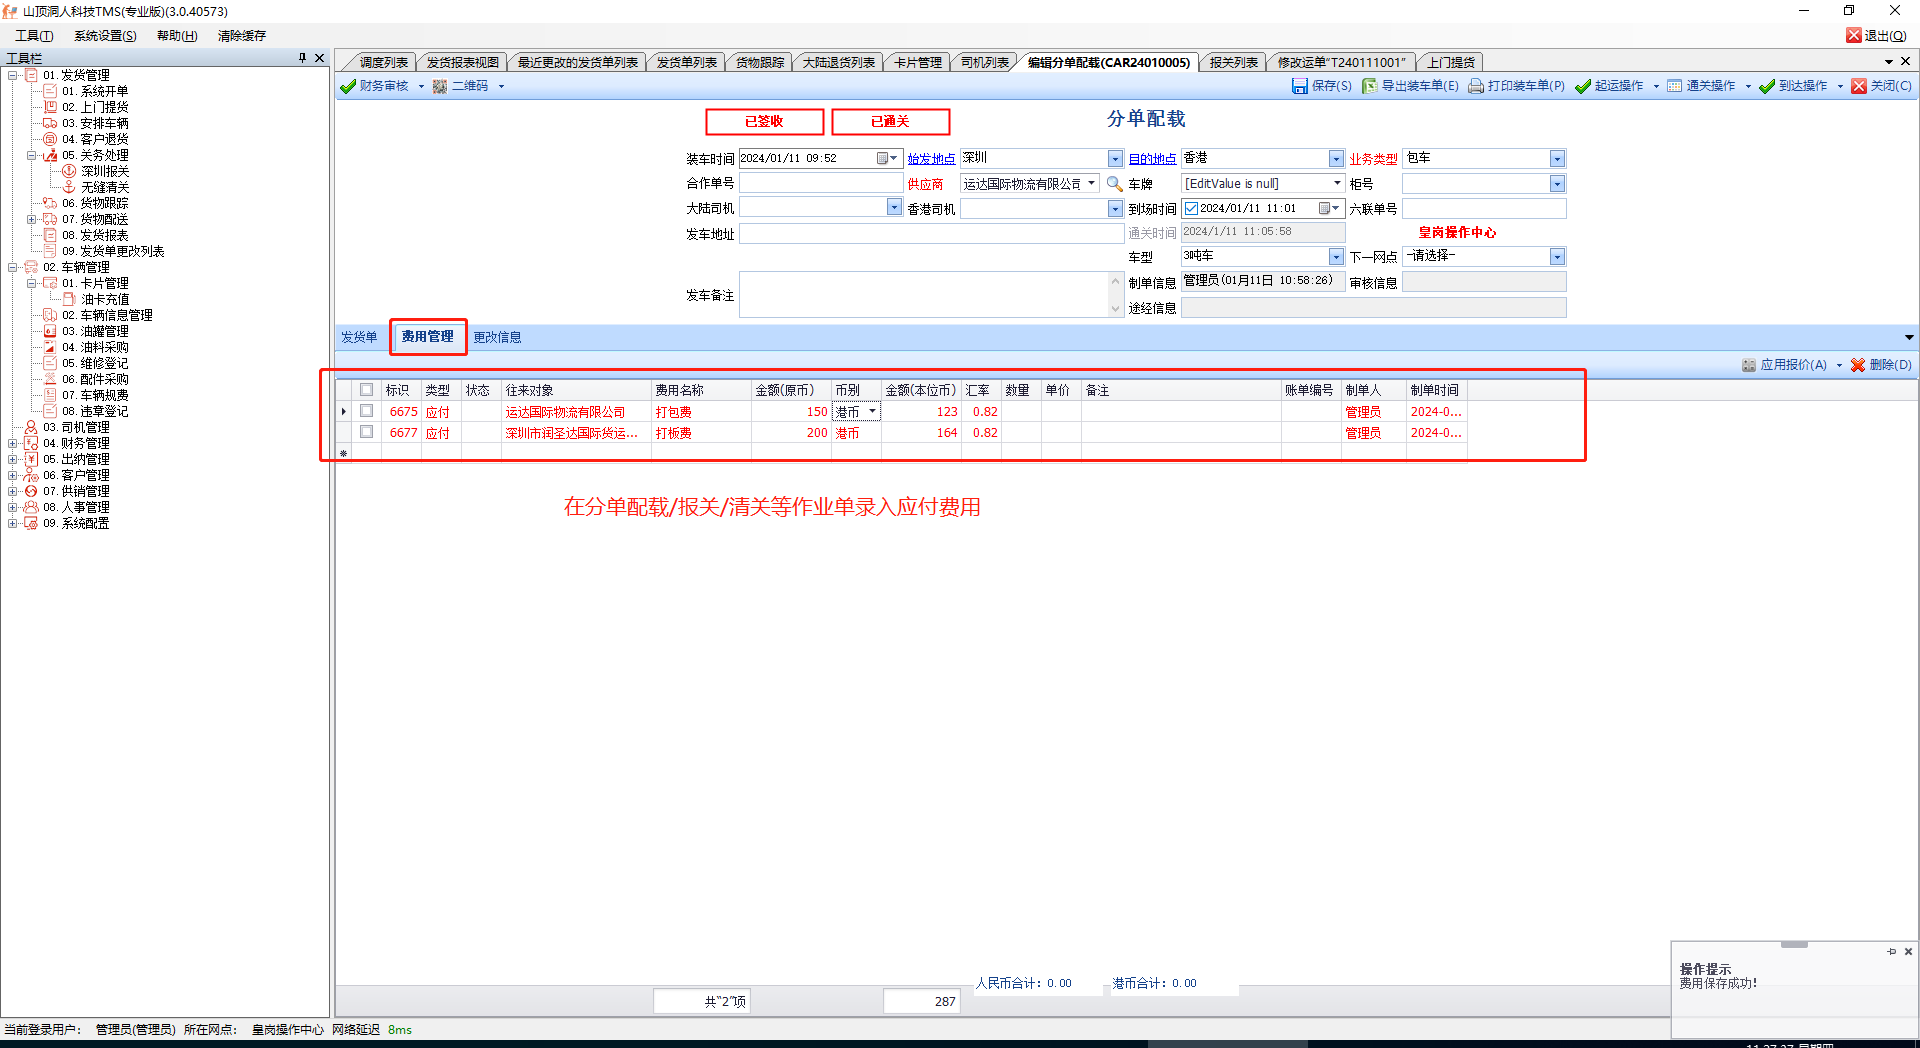This screenshot has width=1920, height=1048.
Task: Click into the 合作单号 input field
Action: tap(820, 183)
